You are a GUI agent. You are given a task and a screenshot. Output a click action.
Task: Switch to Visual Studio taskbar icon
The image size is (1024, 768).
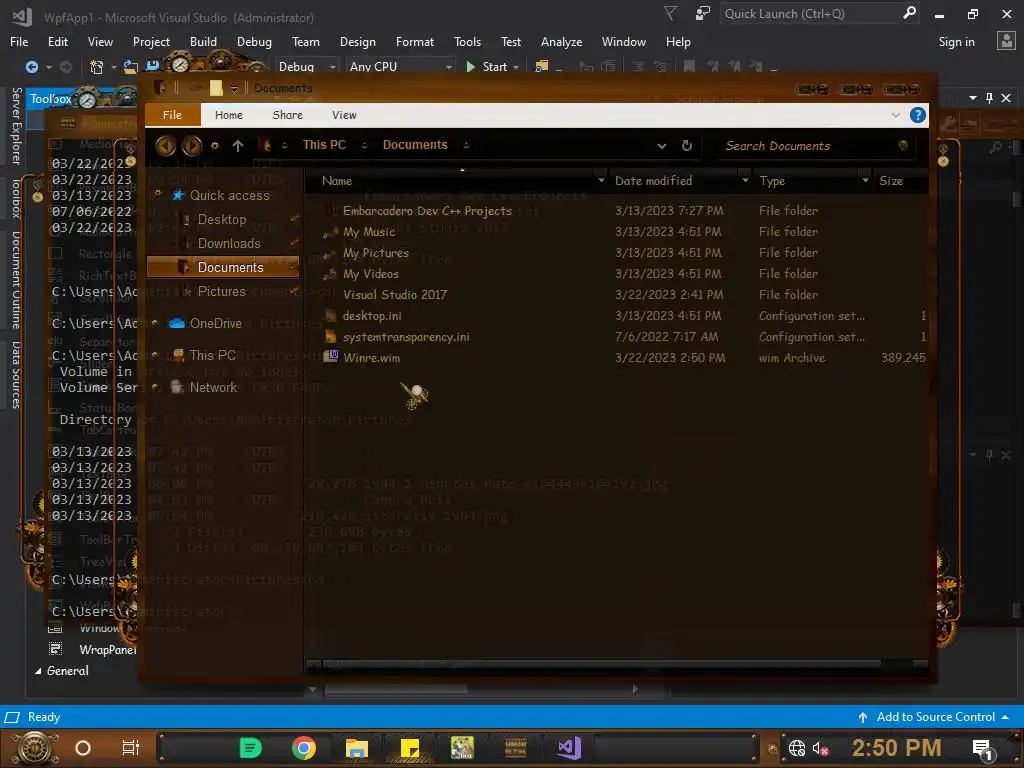[569, 748]
